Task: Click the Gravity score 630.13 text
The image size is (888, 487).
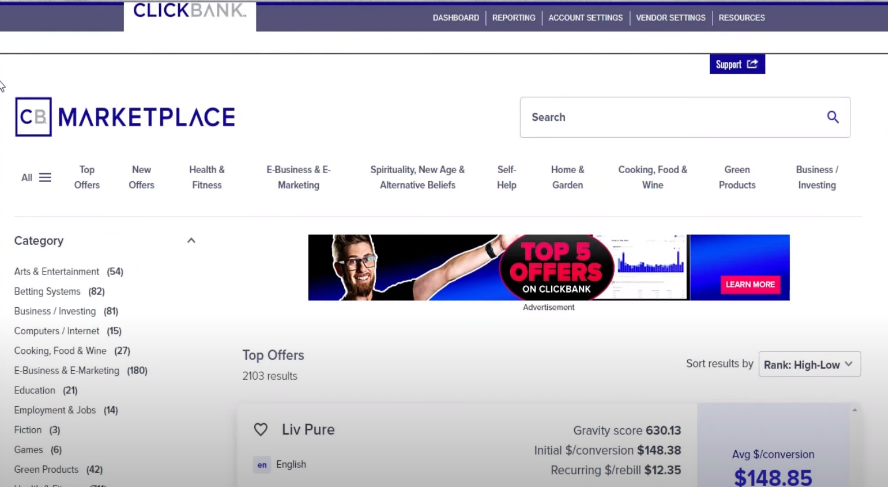Action: click(x=627, y=430)
